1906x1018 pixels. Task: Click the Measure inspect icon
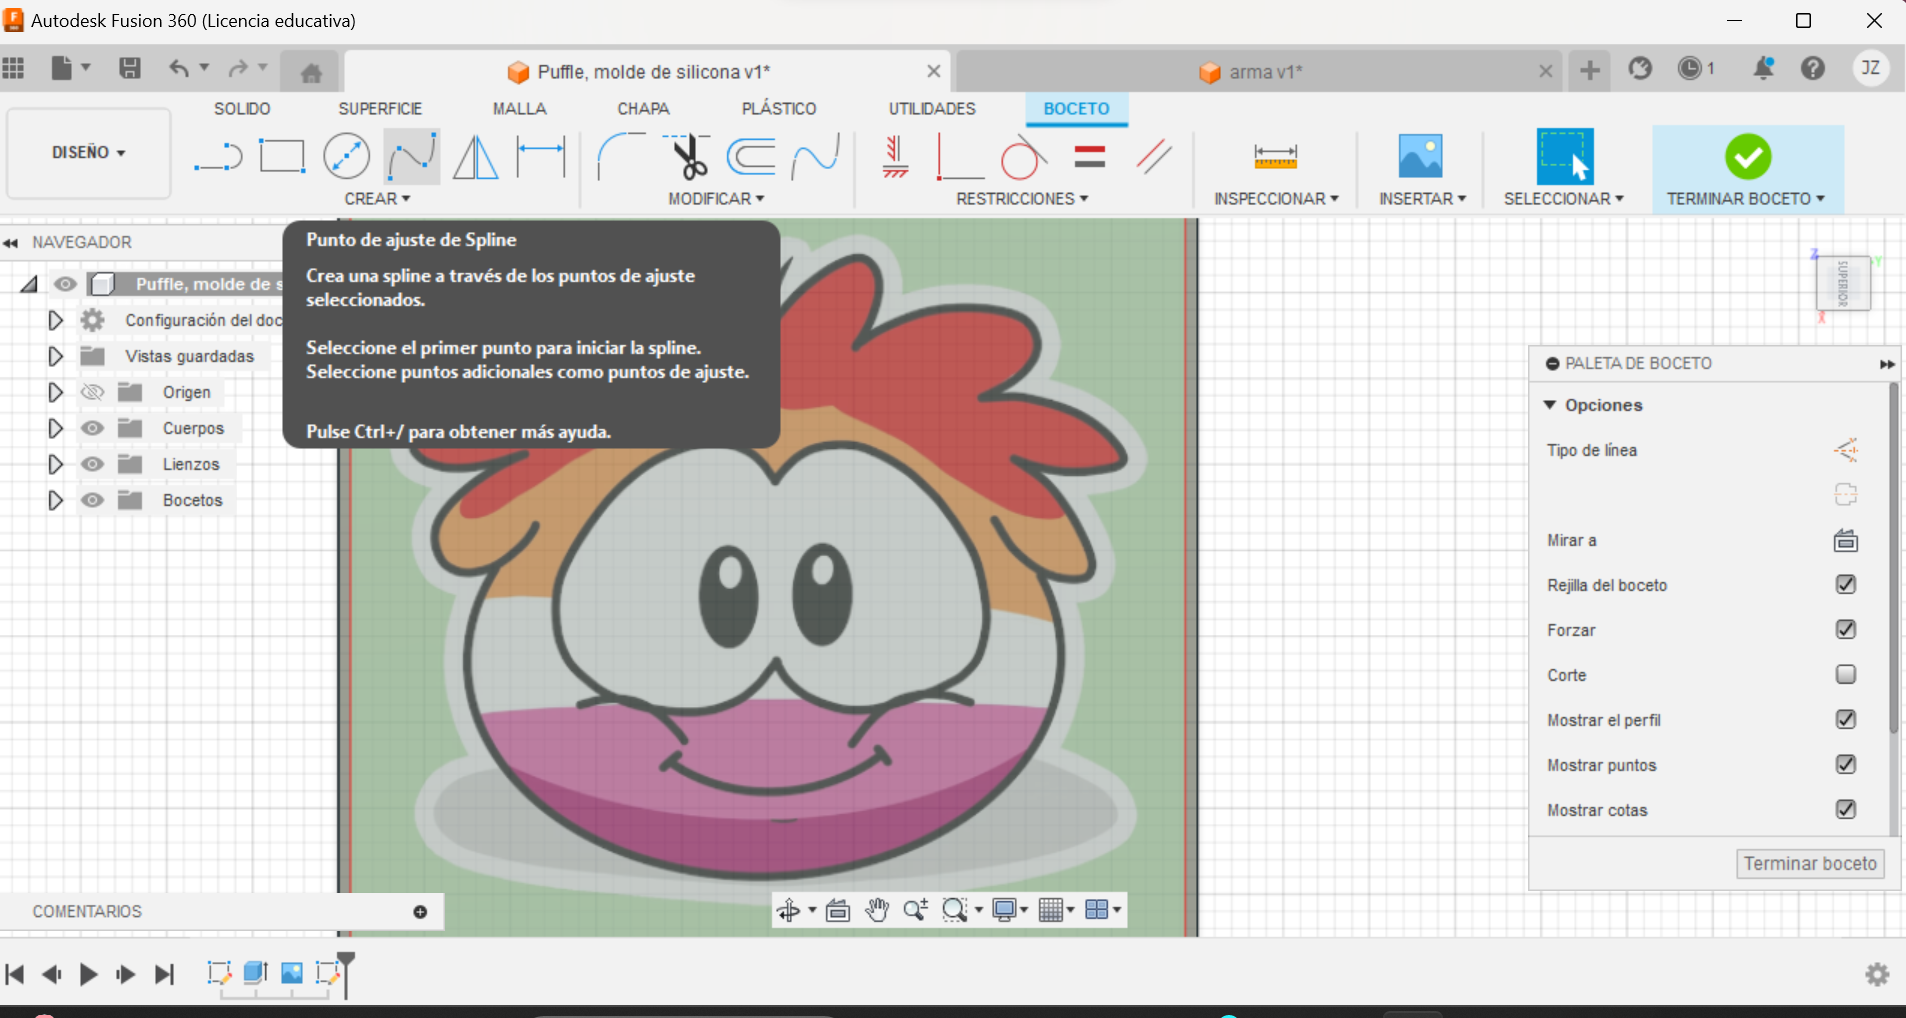[x=1275, y=157]
